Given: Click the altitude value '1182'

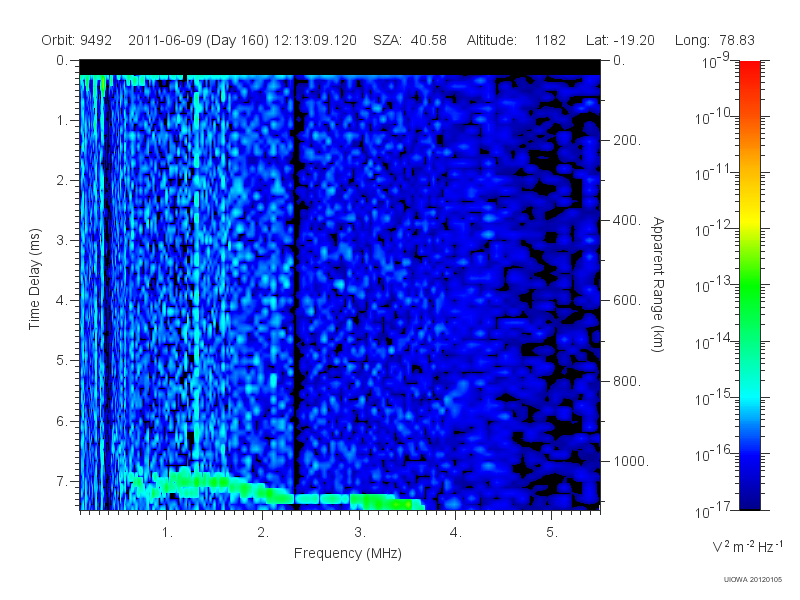Looking at the screenshot, I should [x=550, y=40].
